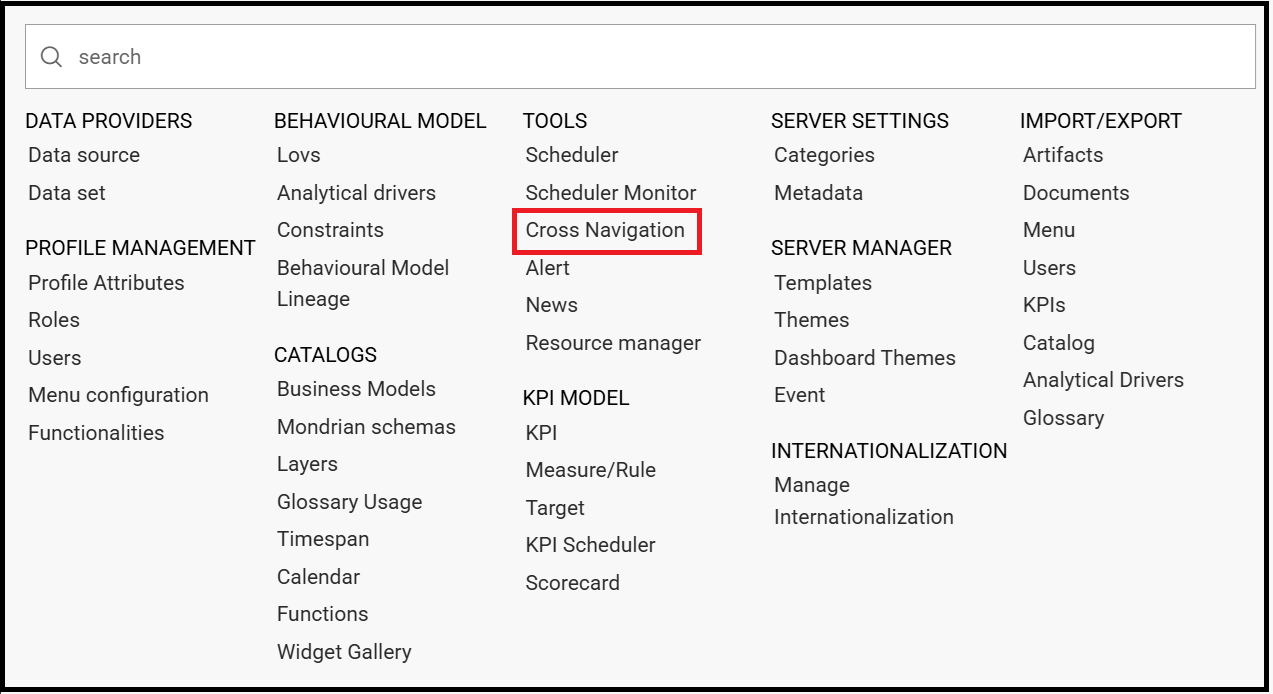
Task: Open KPI under KPI Model
Action: 541,433
